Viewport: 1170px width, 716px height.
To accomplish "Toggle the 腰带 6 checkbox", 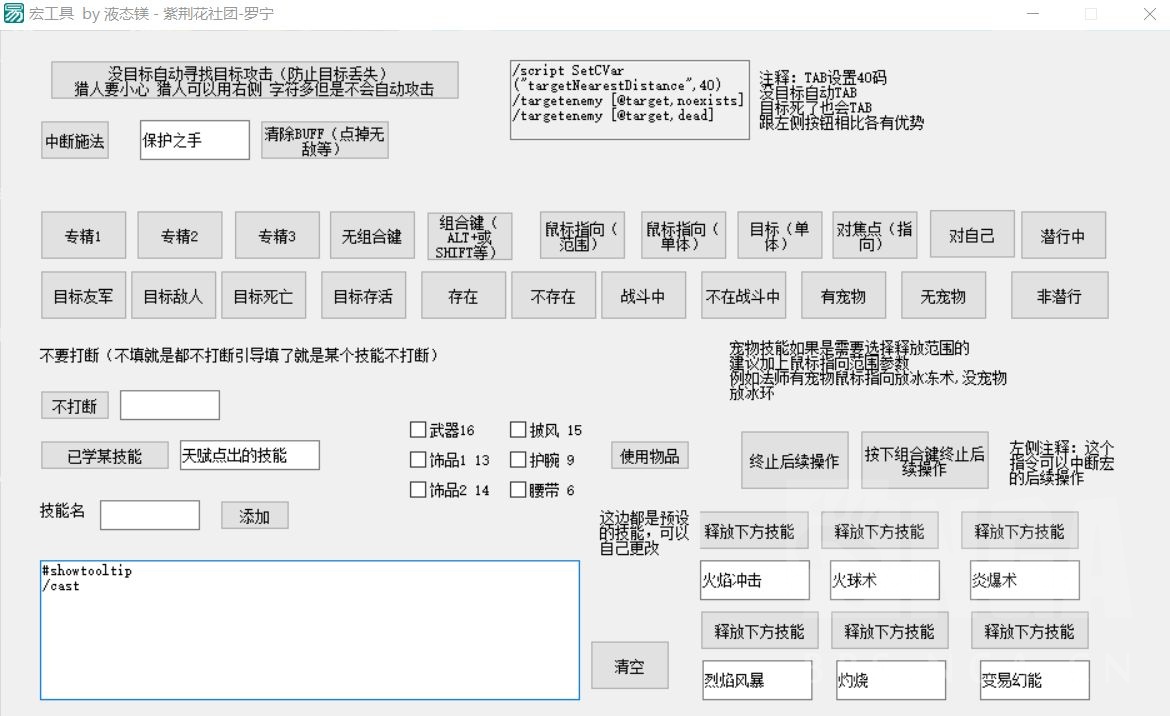I will click(519, 490).
